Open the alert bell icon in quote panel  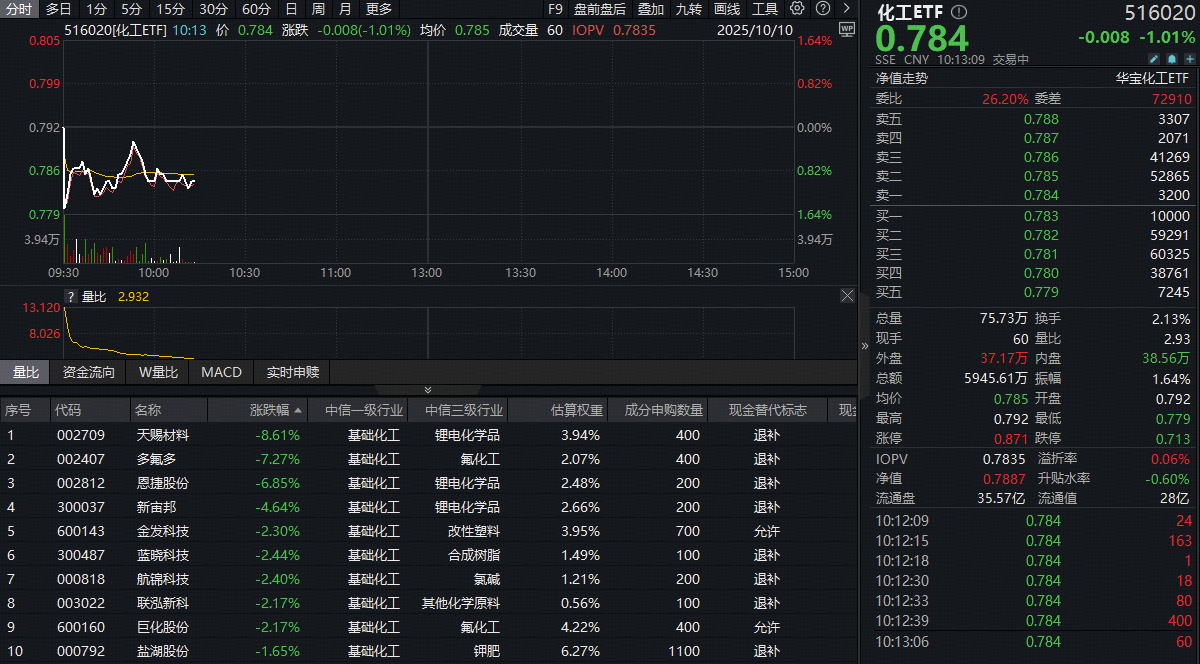point(1171,59)
